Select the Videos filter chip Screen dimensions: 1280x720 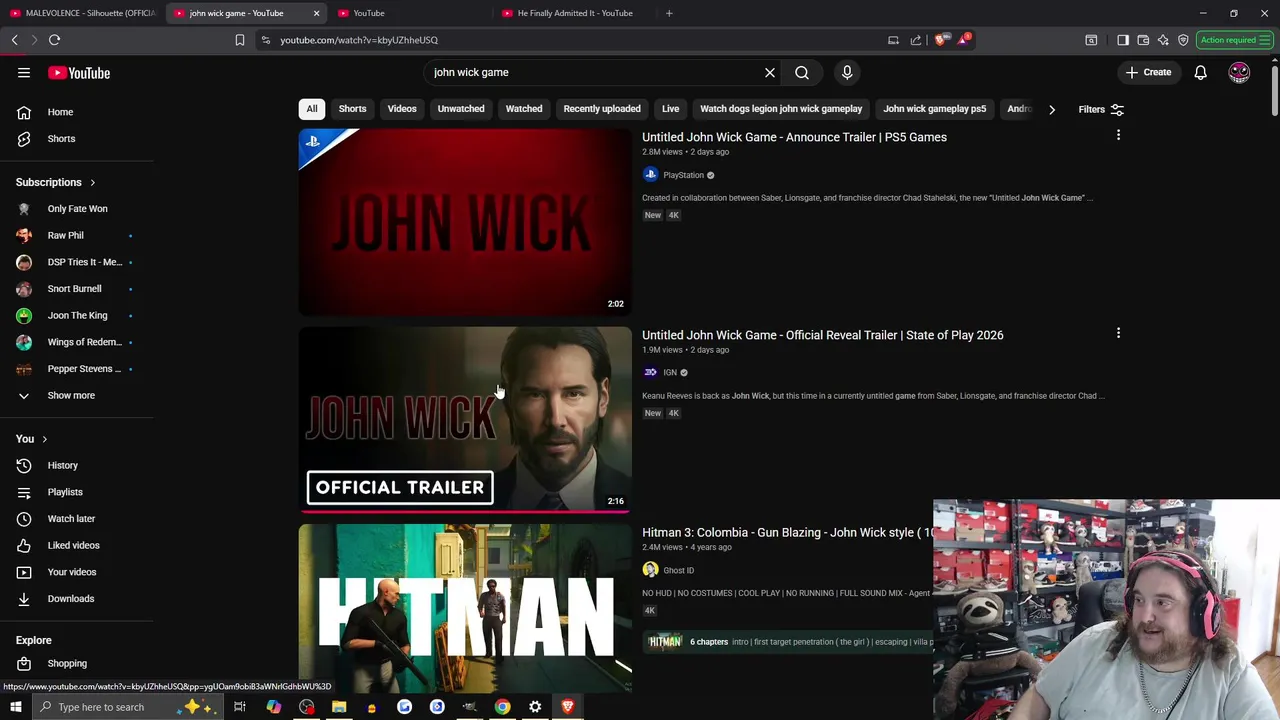tap(402, 109)
